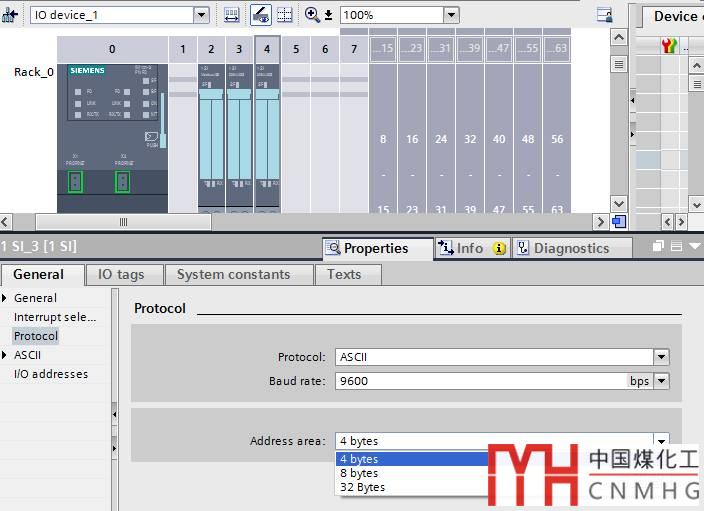
Task: Click device overview scroll up arrow
Action: [696, 66]
